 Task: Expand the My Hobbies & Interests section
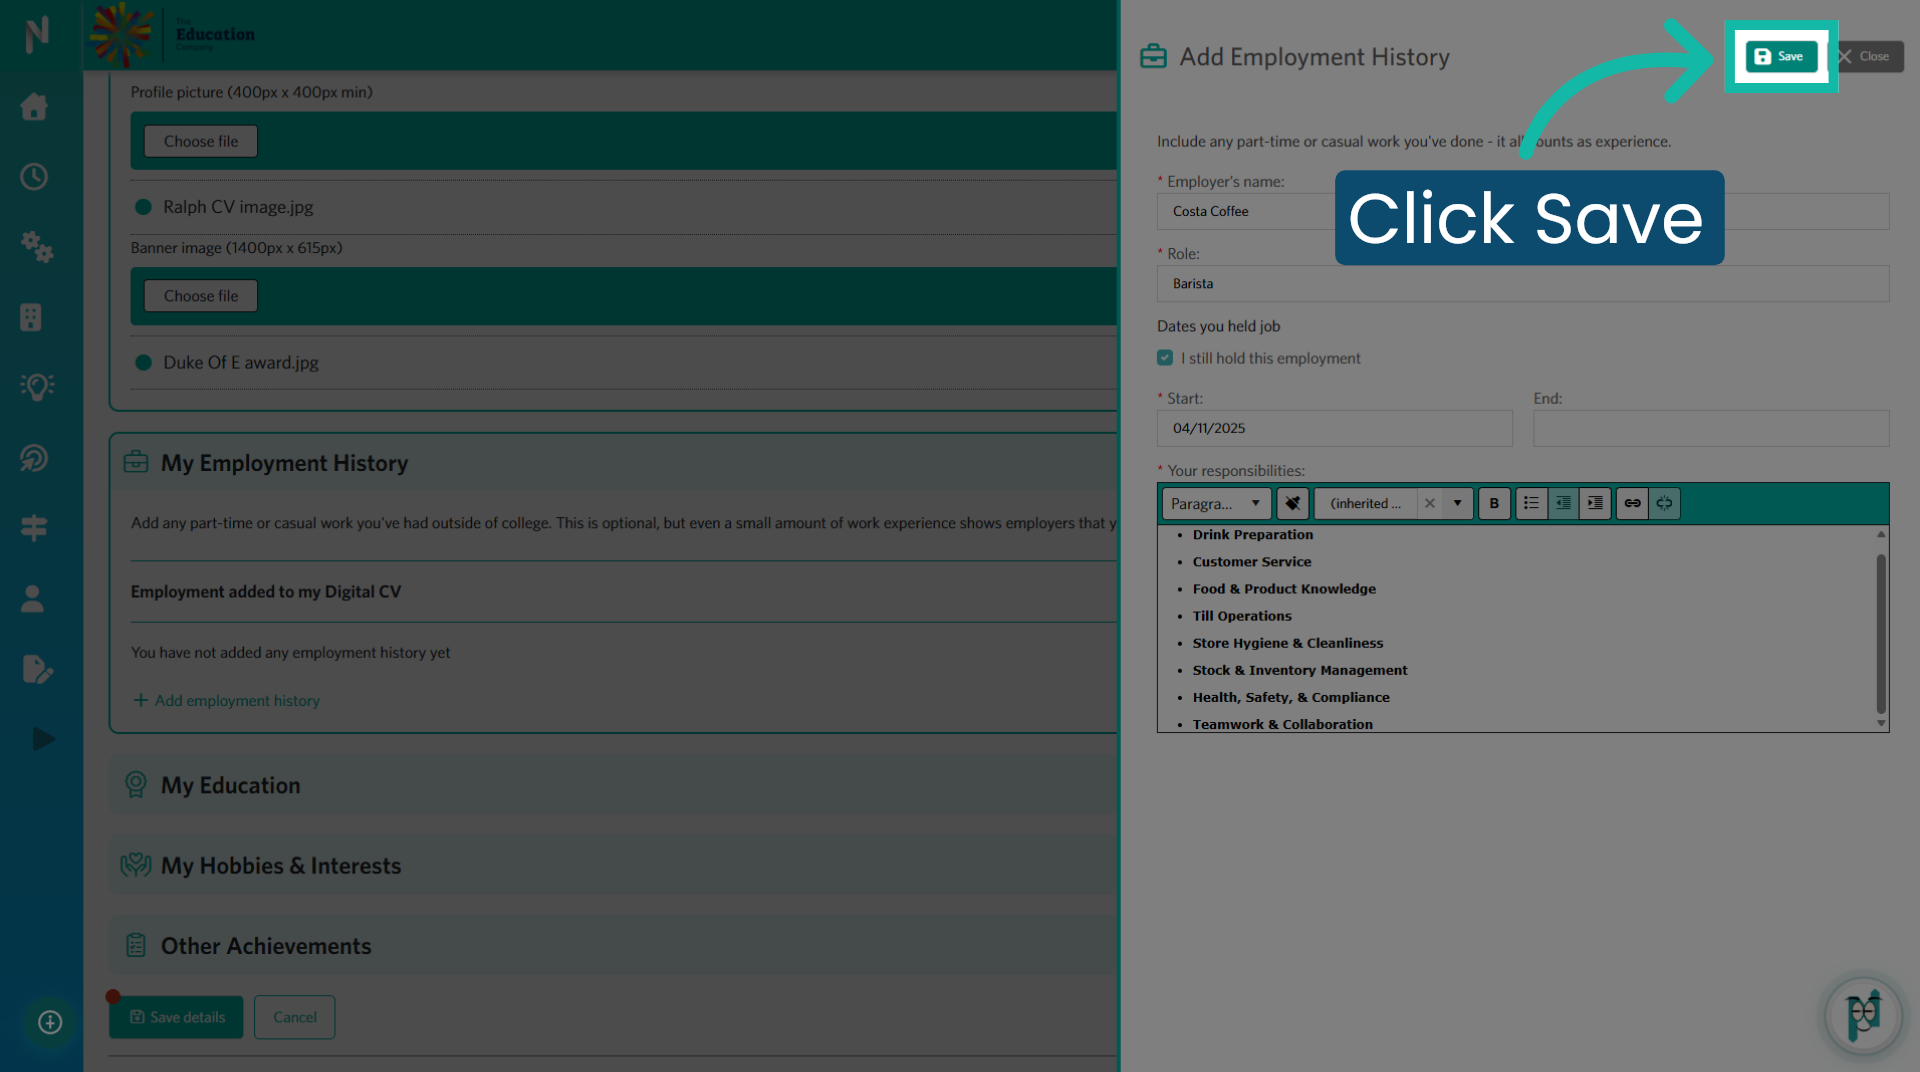(x=612, y=866)
